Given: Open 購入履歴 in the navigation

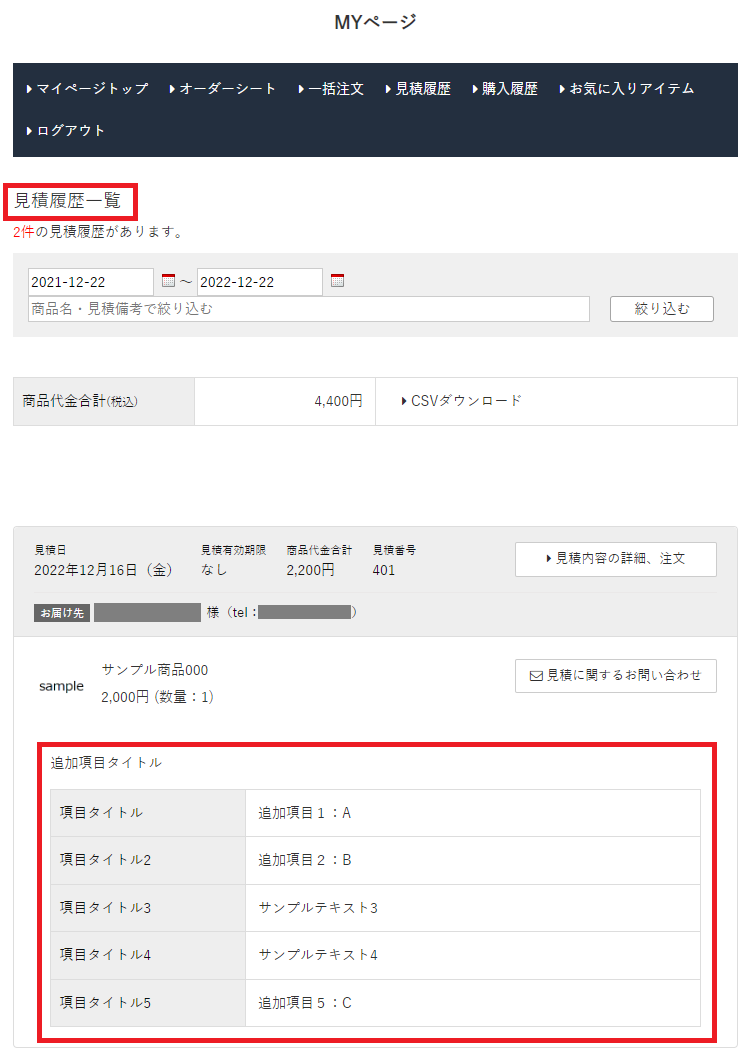Looking at the screenshot, I should (505, 89).
